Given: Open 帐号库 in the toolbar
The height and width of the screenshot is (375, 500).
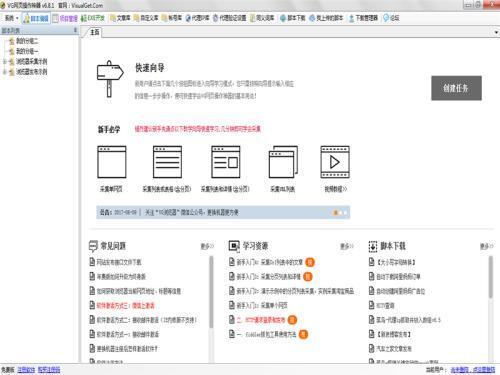Looking at the screenshot, I should (171, 18).
